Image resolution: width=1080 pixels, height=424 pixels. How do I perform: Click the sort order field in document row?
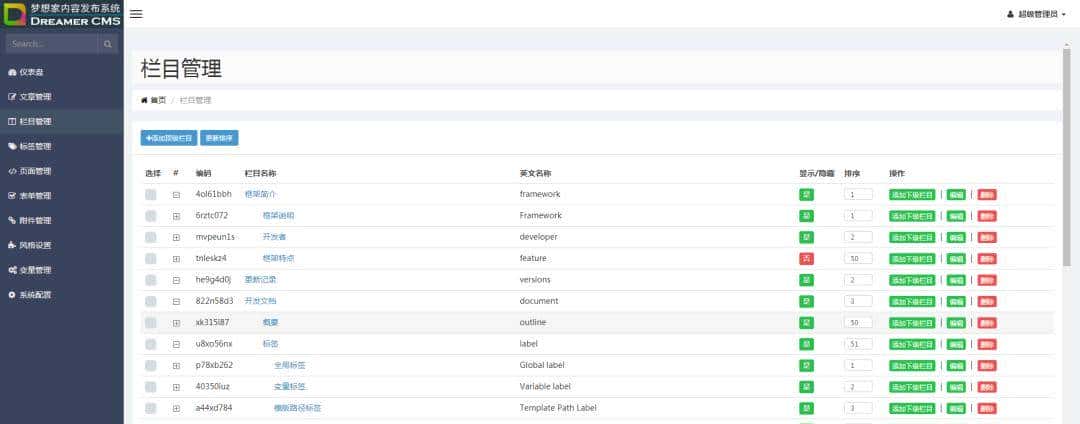click(x=858, y=301)
